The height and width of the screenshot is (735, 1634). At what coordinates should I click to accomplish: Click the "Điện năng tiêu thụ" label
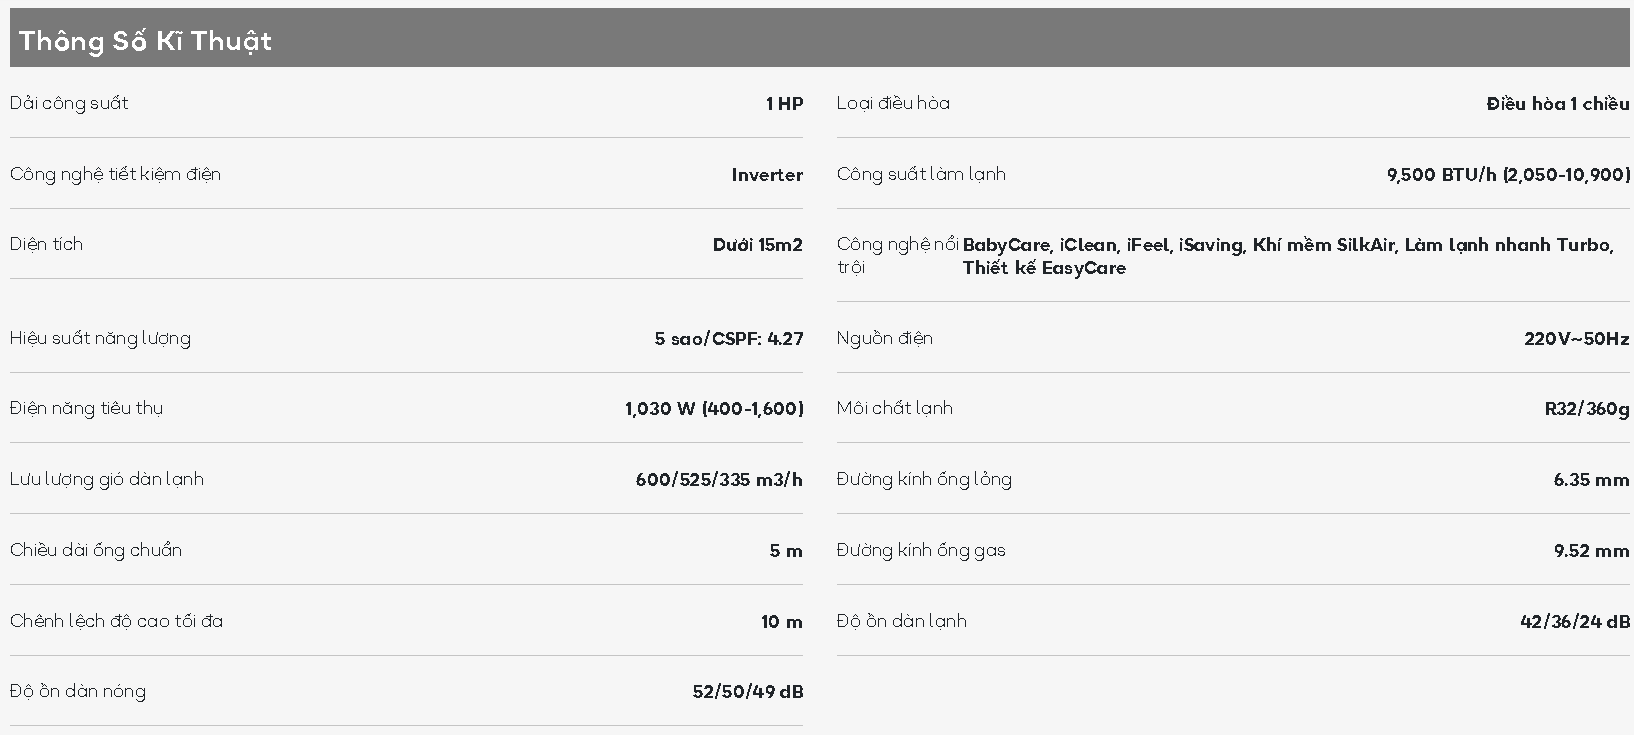pos(86,408)
